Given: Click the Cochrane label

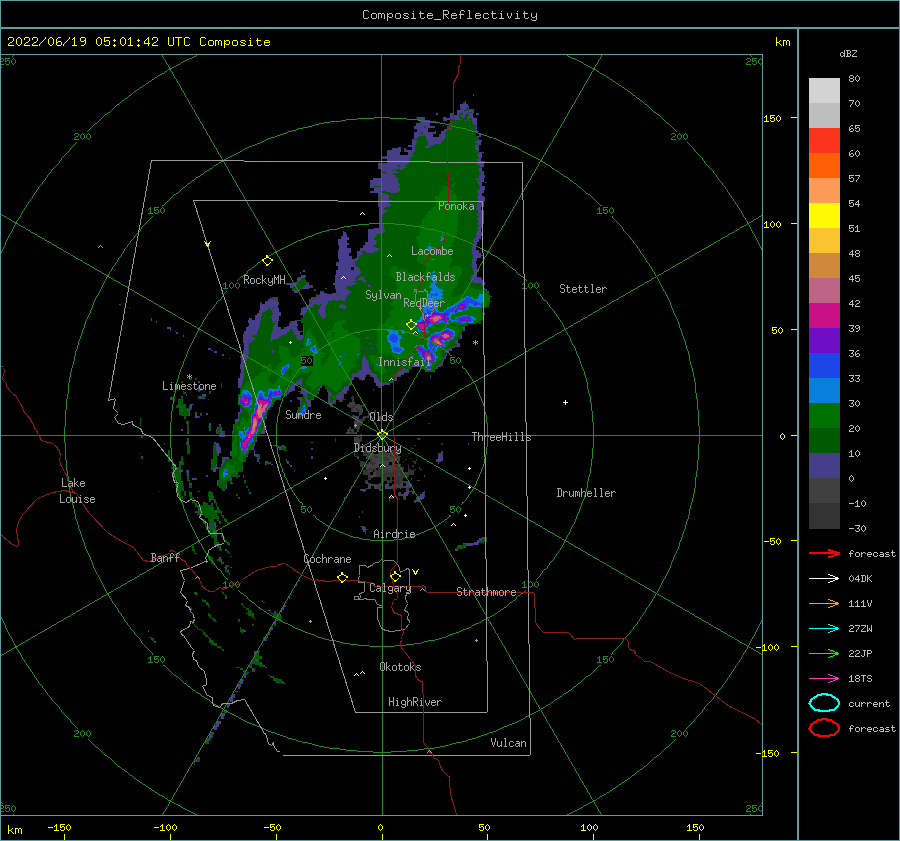Looking at the screenshot, I should (x=327, y=559).
